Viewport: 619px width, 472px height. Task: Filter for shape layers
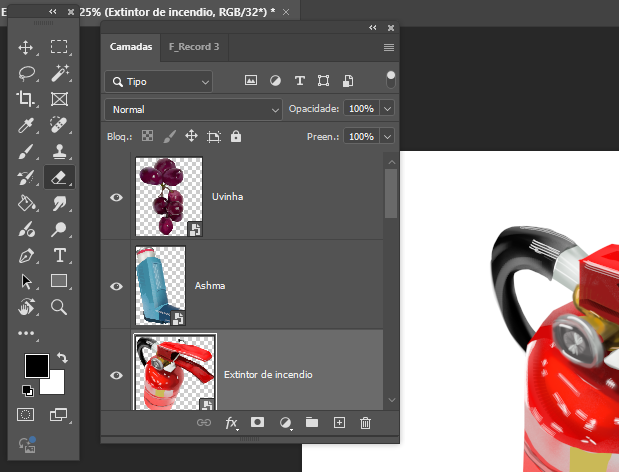pos(323,81)
